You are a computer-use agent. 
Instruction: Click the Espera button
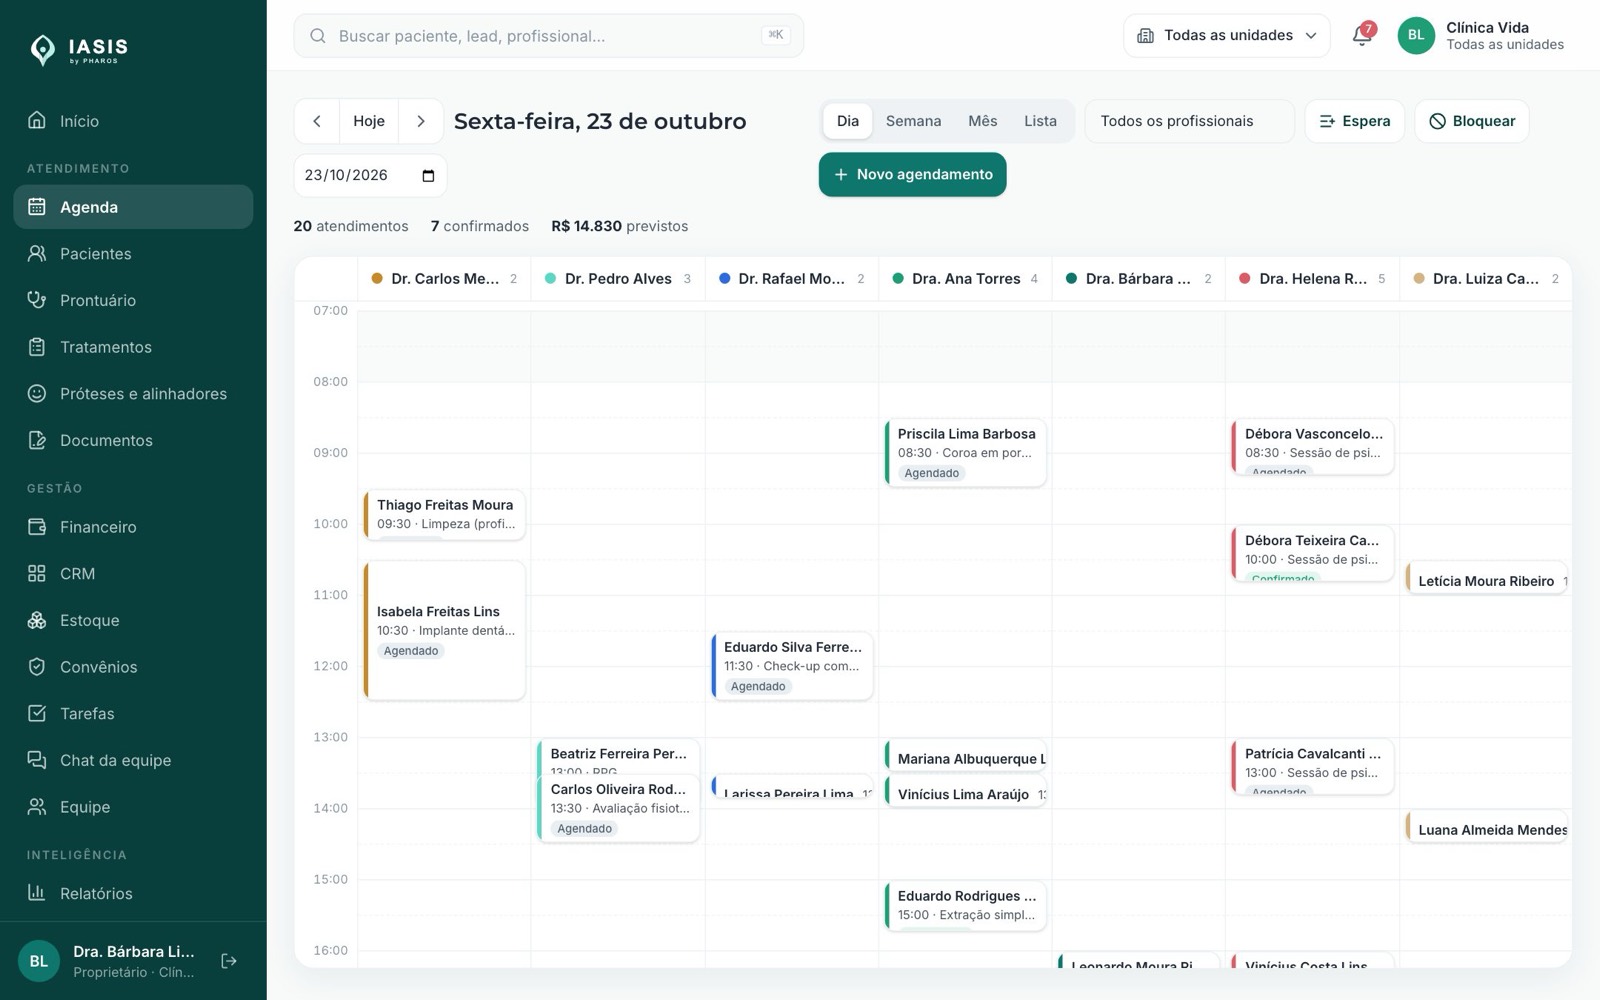(x=1355, y=121)
